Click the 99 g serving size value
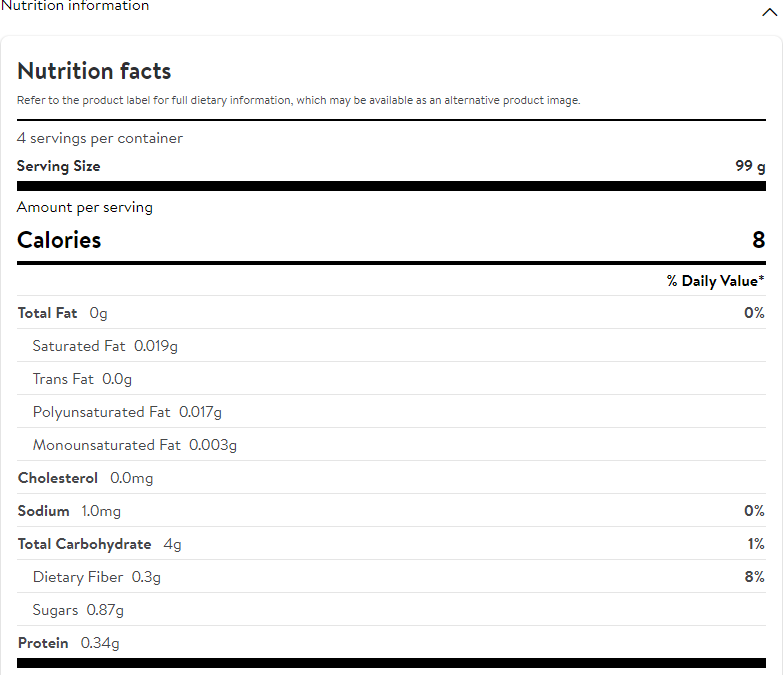Screen dimensions: 783x675 point(750,166)
